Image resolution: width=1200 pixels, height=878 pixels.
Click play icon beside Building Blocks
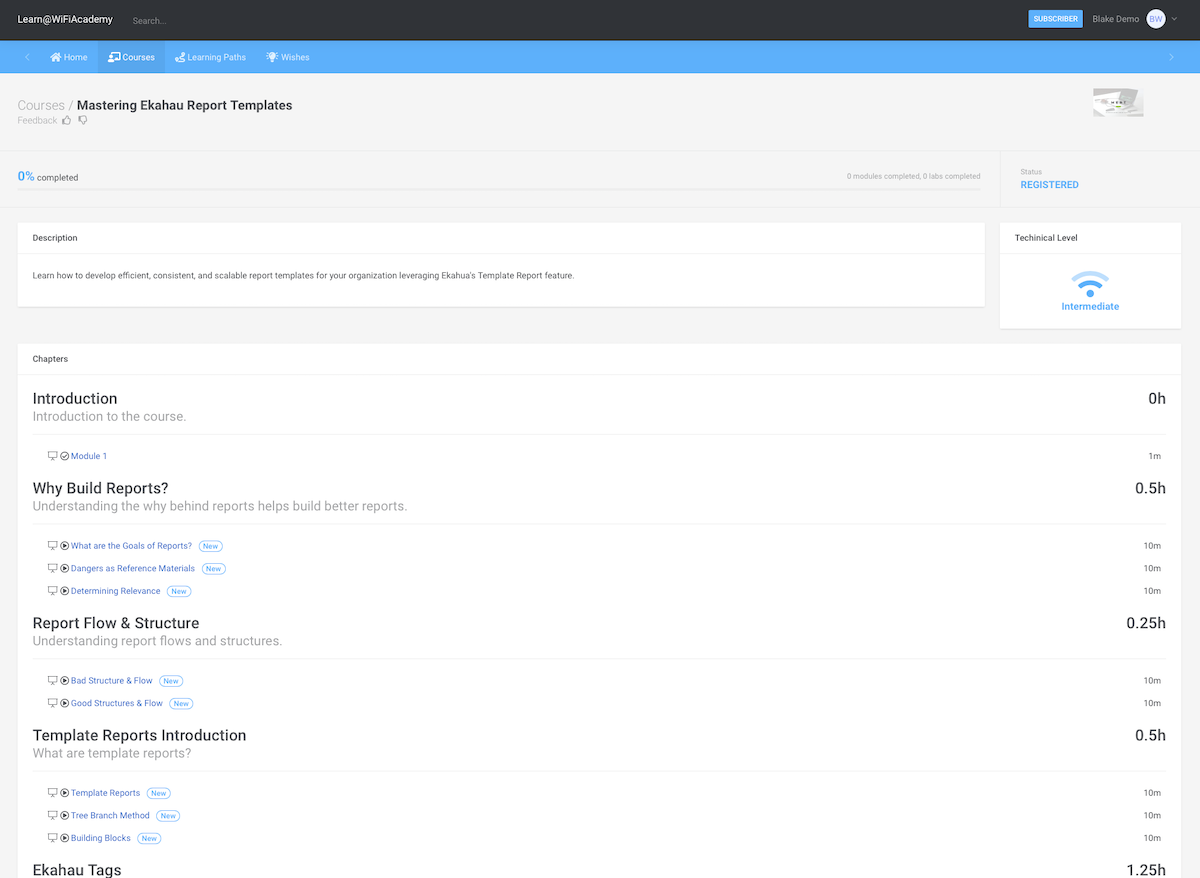pyautogui.click(x=65, y=838)
